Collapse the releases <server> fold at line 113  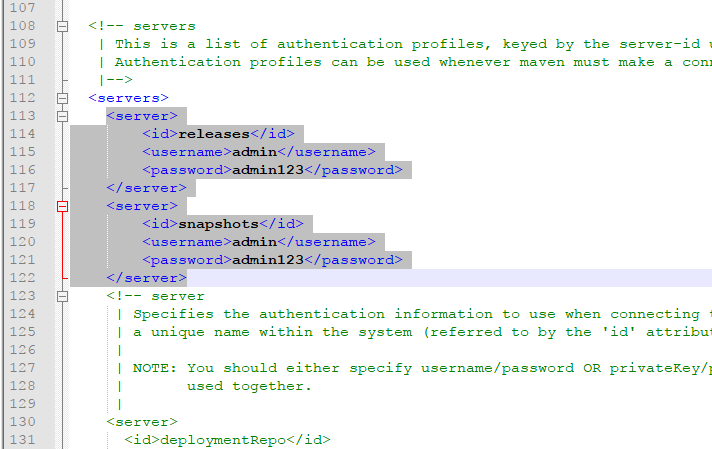[63, 116]
